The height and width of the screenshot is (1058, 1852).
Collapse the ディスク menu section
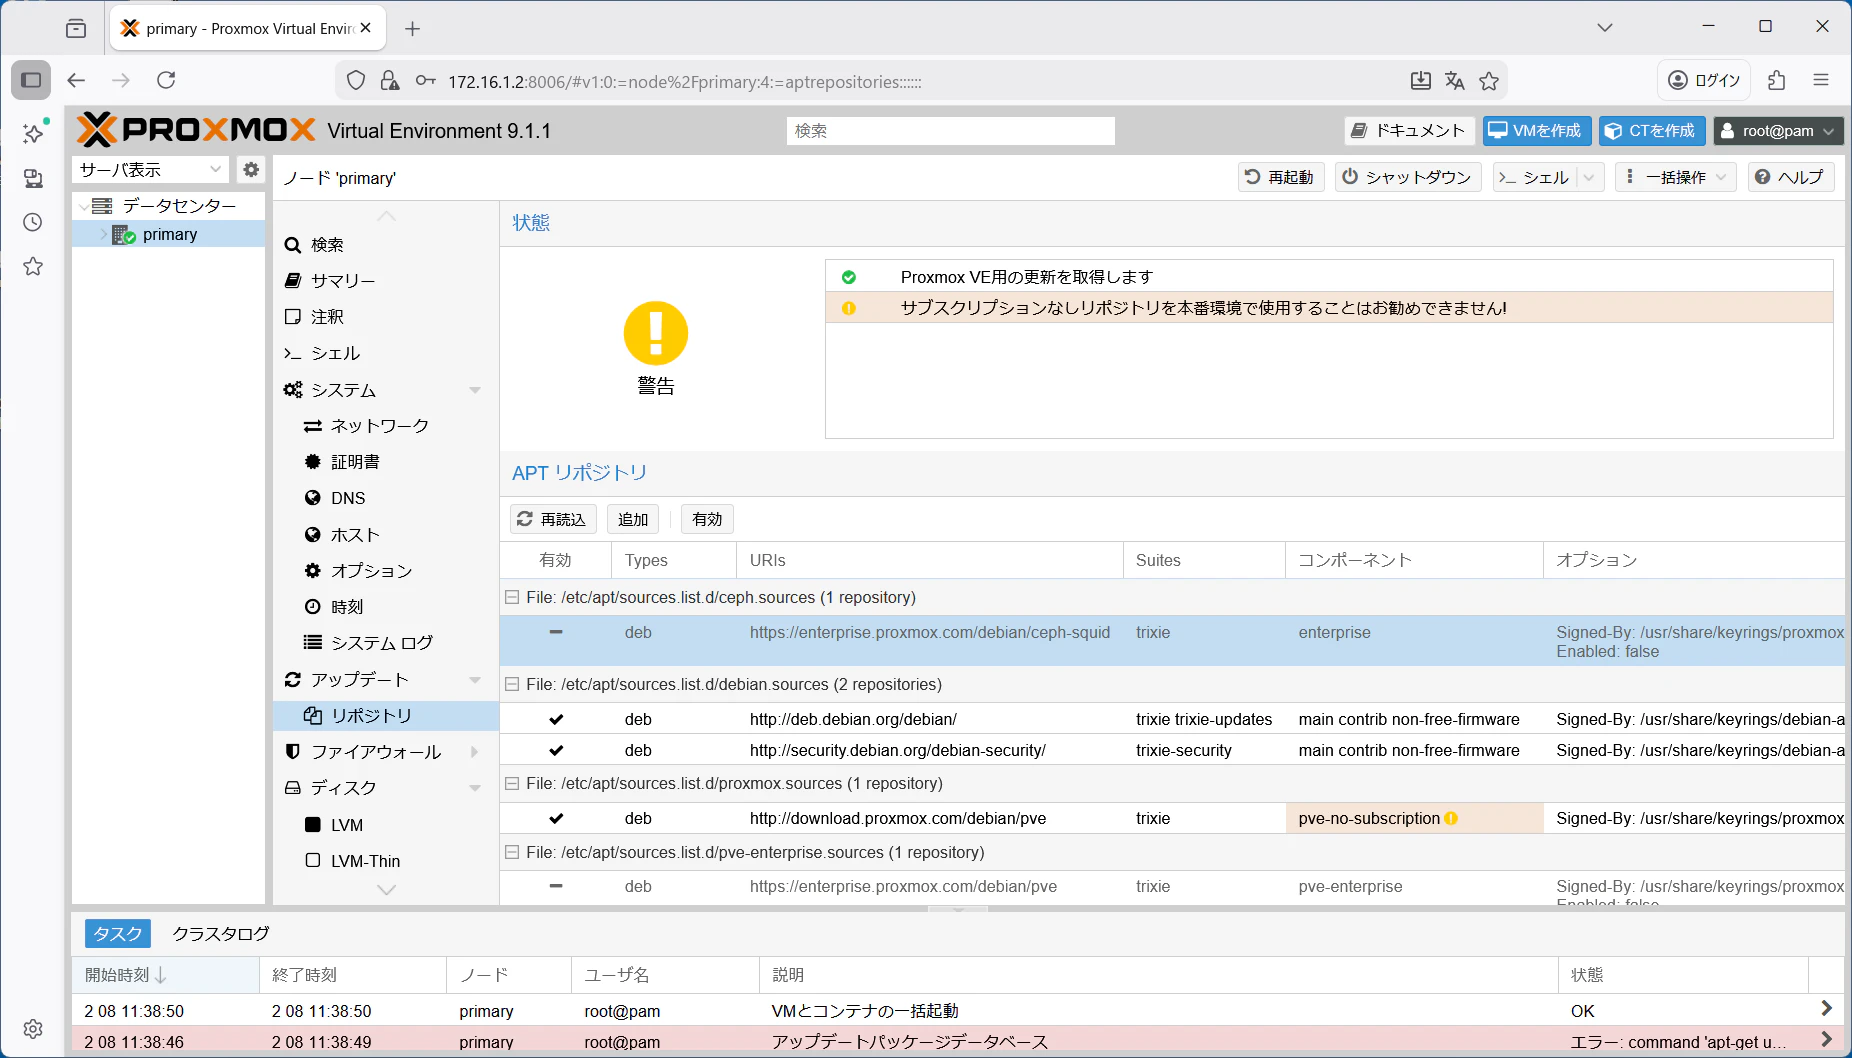pyautogui.click(x=475, y=788)
